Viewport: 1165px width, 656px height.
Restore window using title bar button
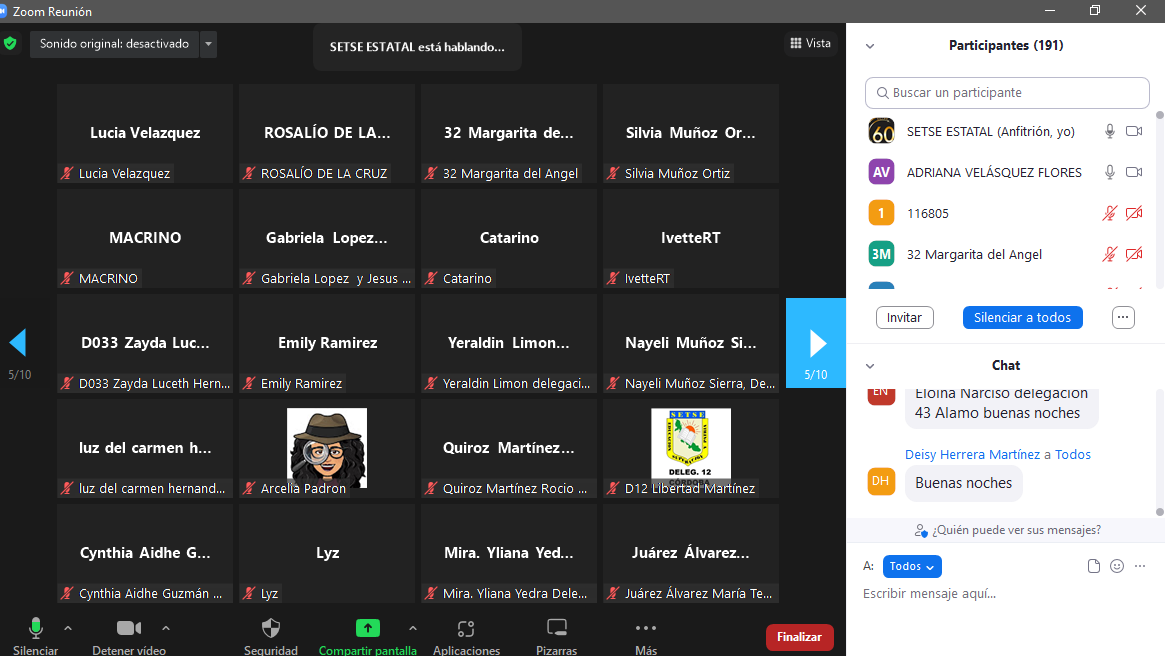click(1094, 10)
